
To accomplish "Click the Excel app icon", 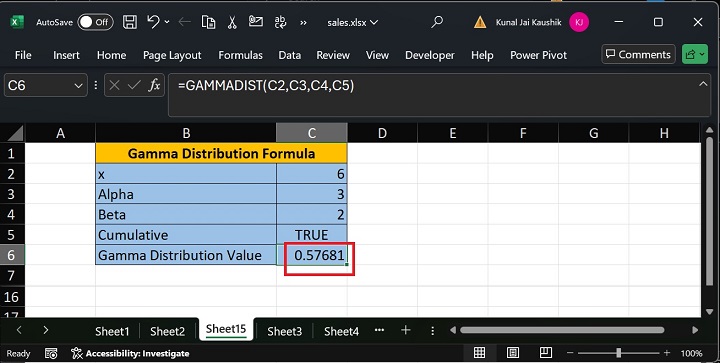I will click(17, 22).
